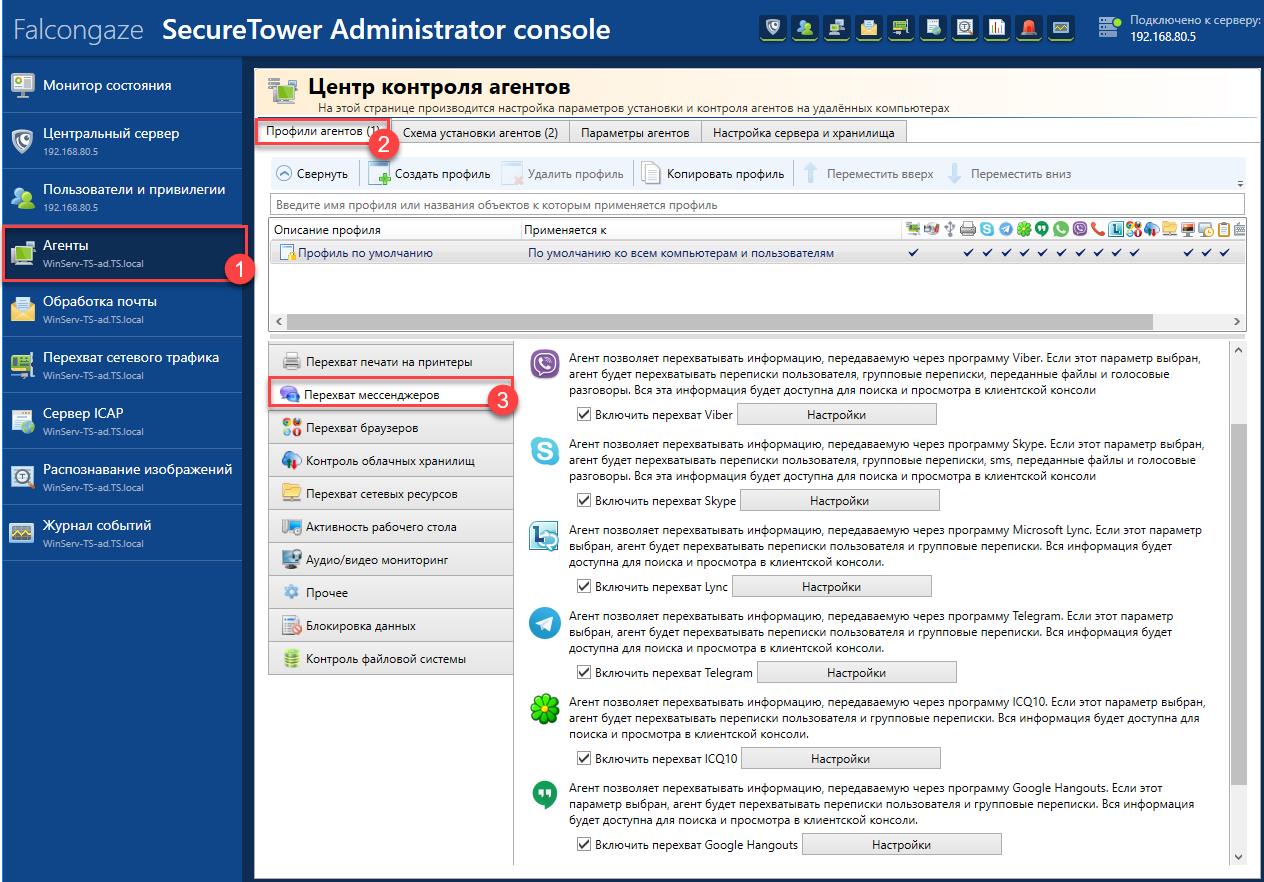Viewport: 1264px width, 882px height.
Task: Click Создать профиль button
Action: point(430,174)
